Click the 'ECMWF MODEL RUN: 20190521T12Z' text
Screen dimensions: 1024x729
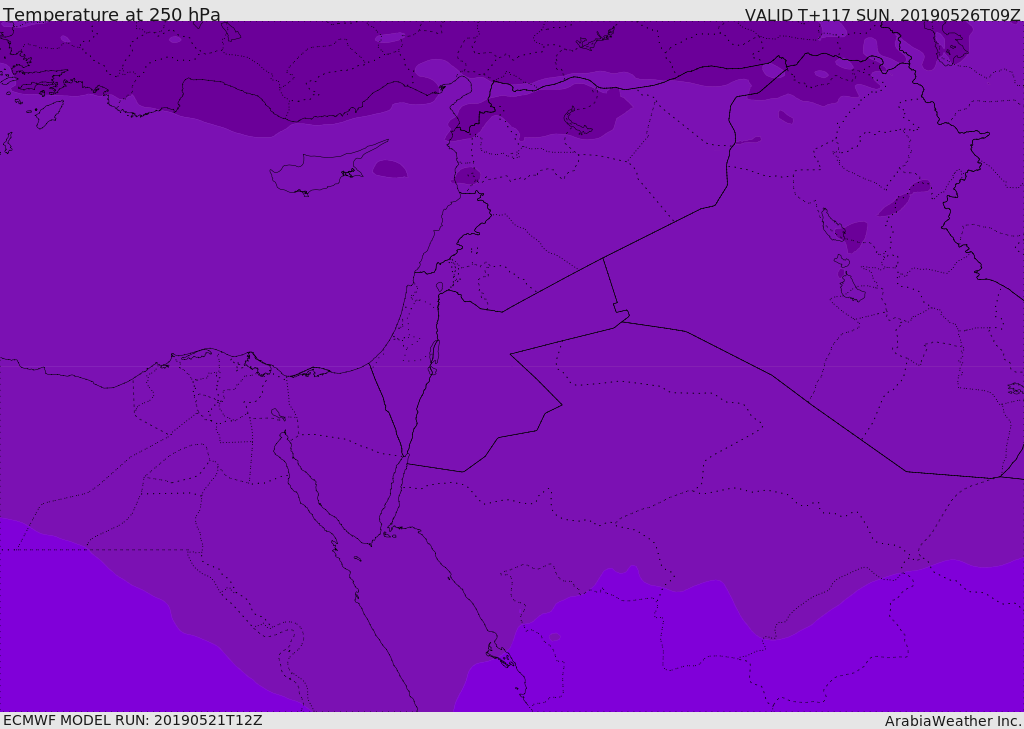pyautogui.click(x=133, y=720)
